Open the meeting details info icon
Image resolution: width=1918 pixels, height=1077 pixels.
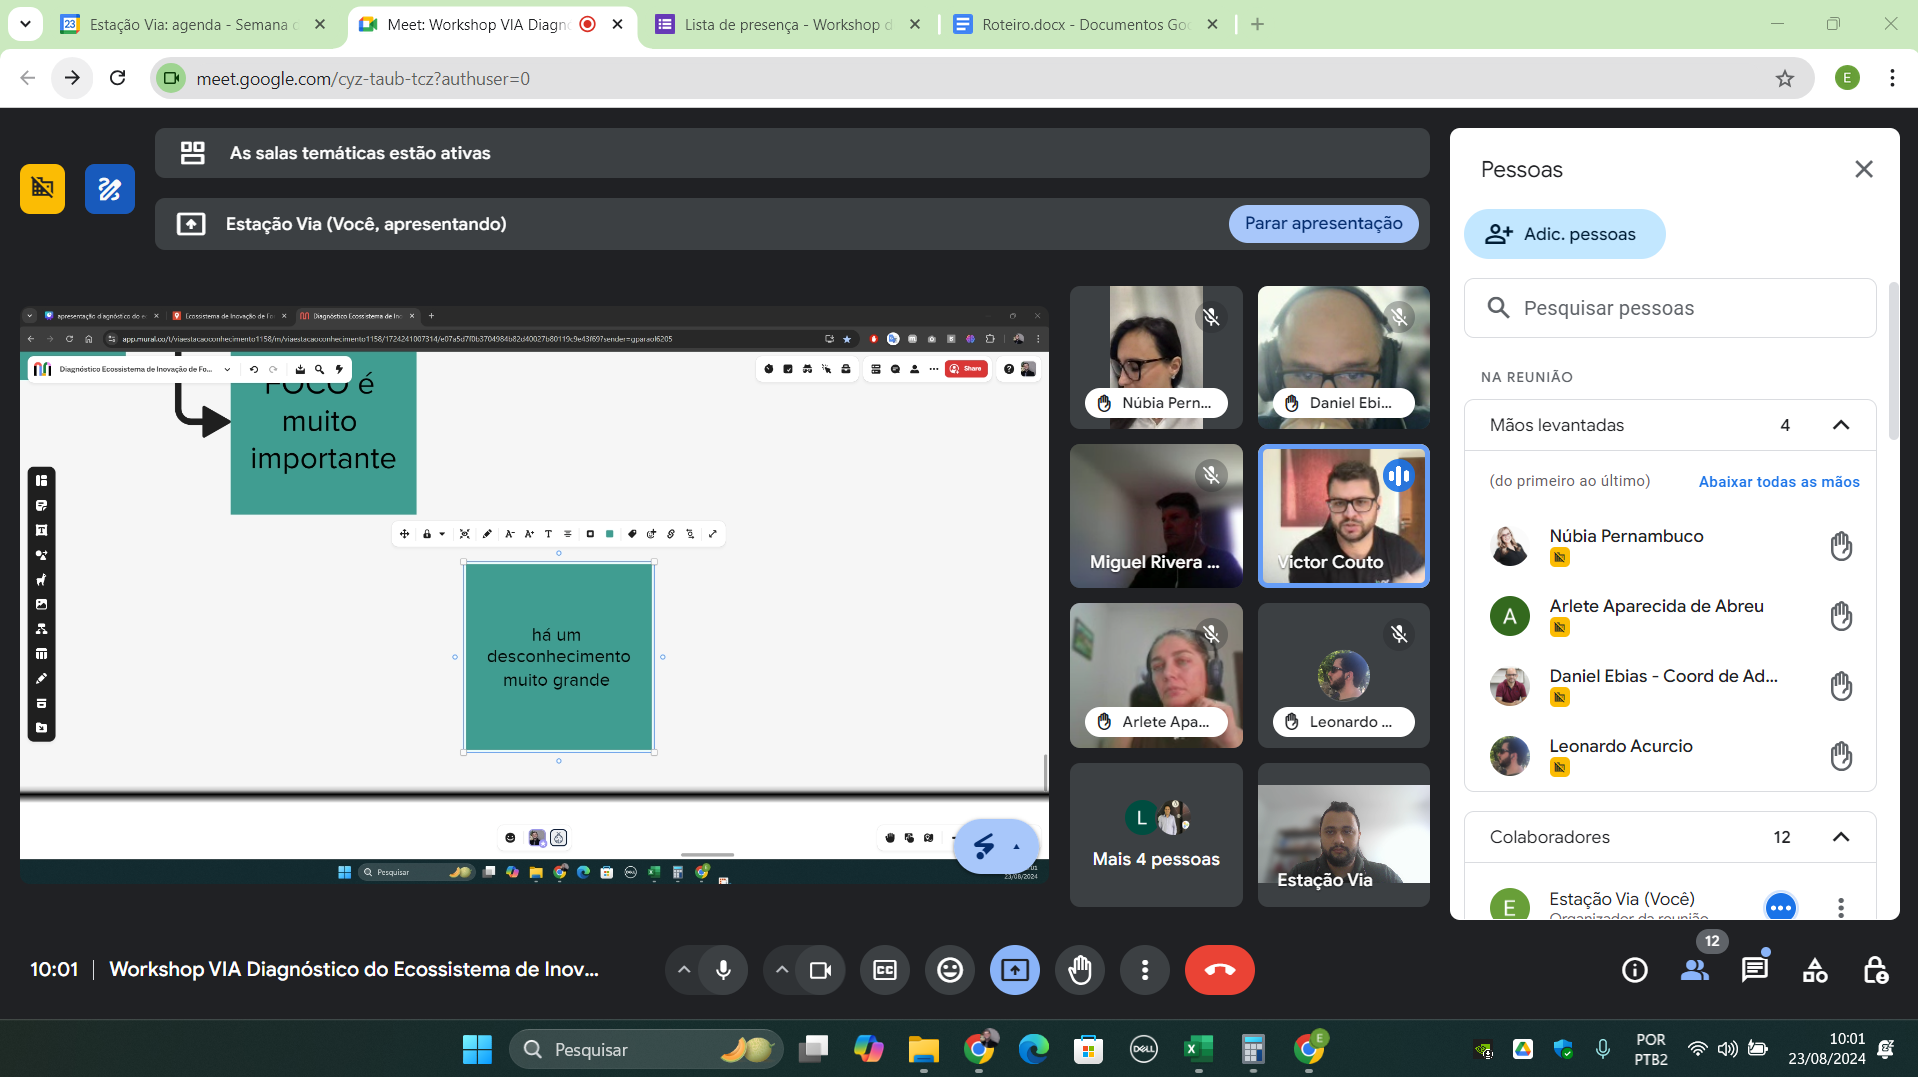tap(1635, 970)
